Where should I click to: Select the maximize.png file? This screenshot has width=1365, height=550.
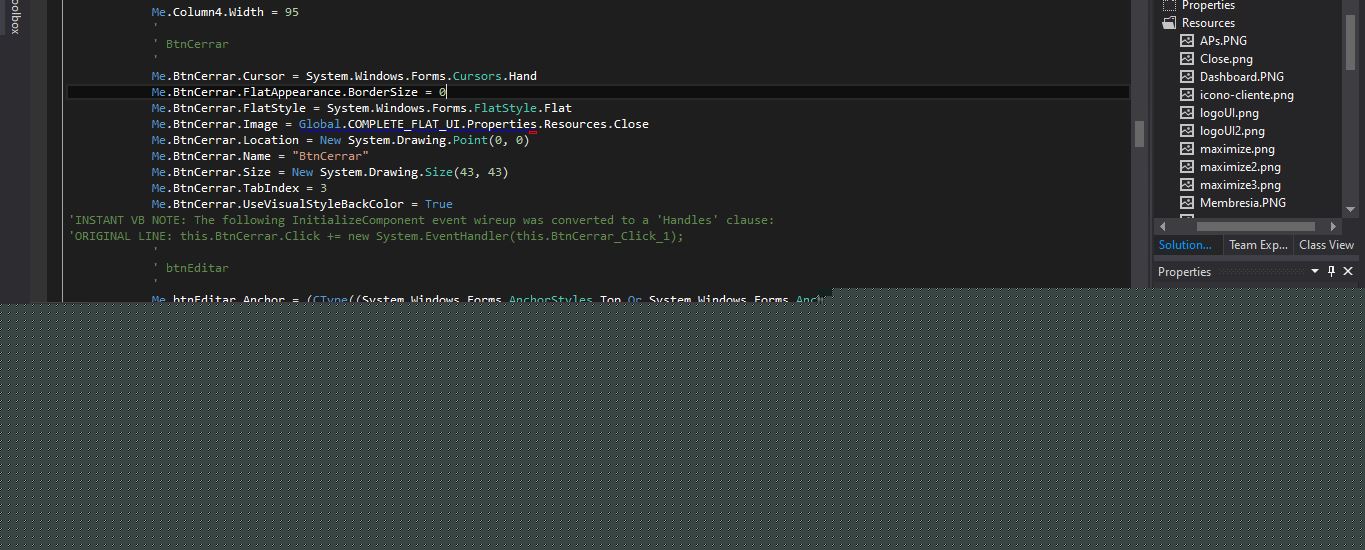(x=1237, y=149)
